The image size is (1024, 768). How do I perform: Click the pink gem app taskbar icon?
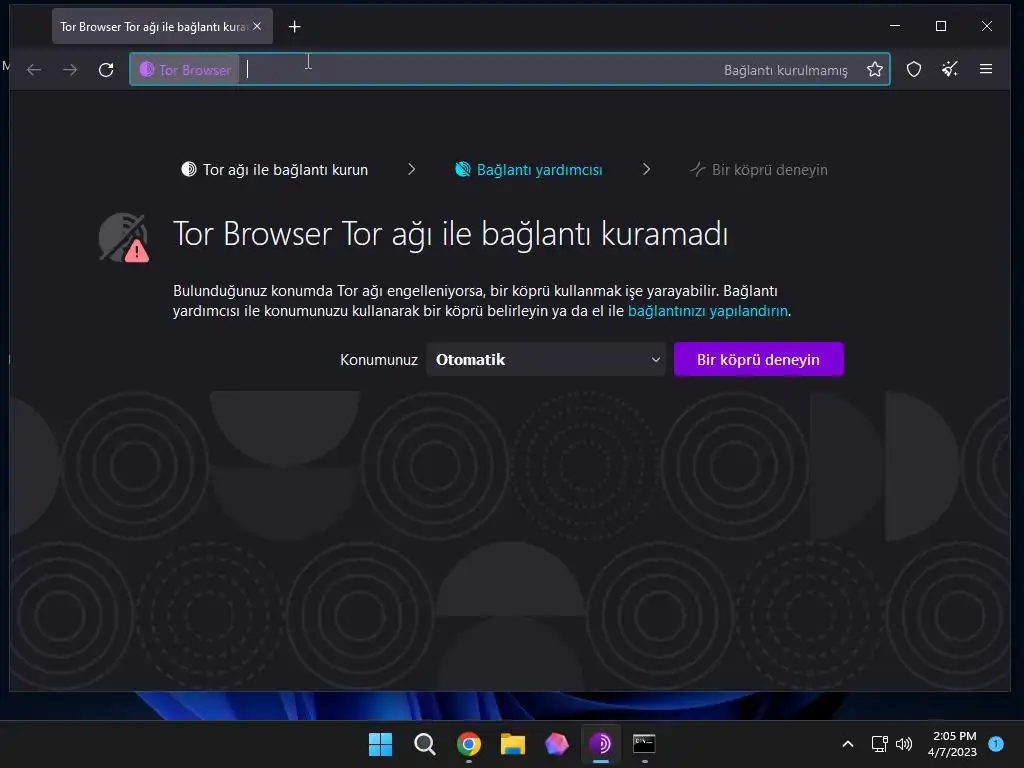[556, 744]
